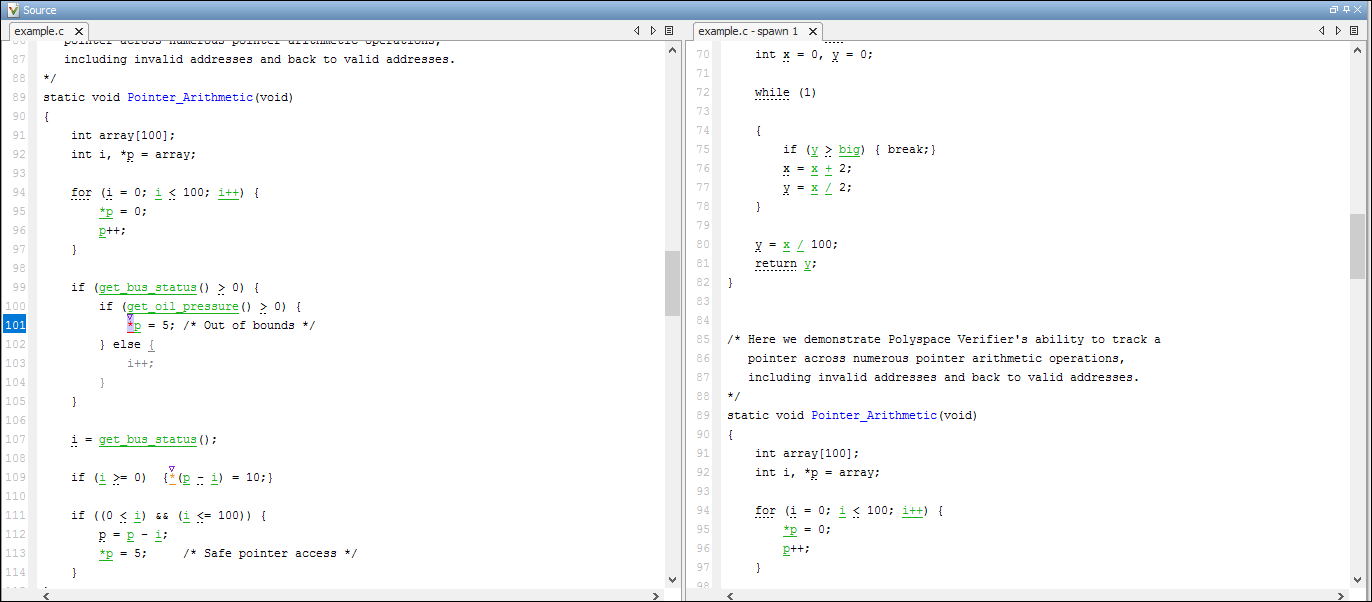Select highlighted line number 101
Image resolution: width=1372 pixels, height=602 pixels.
pyautogui.click(x=15, y=325)
